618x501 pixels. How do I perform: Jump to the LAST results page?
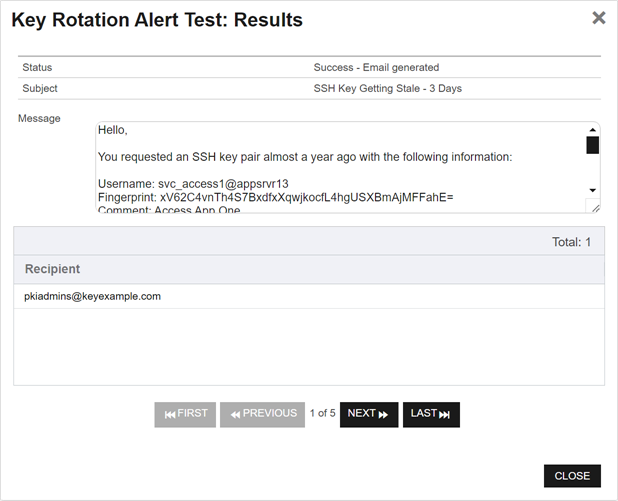(431, 414)
